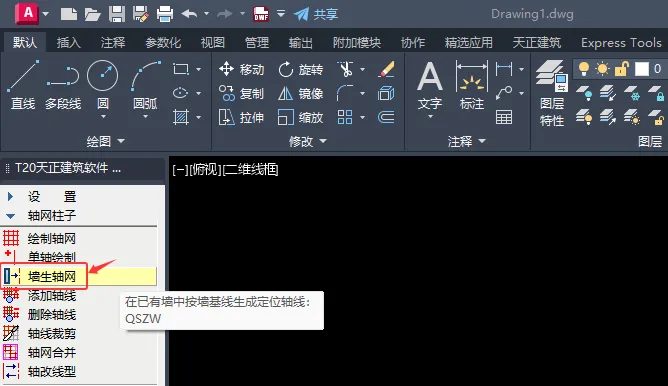The image size is (668, 386).
Task: Open the Undo history dropdown arrow
Action: pyautogui.click(x=206, y=14)
